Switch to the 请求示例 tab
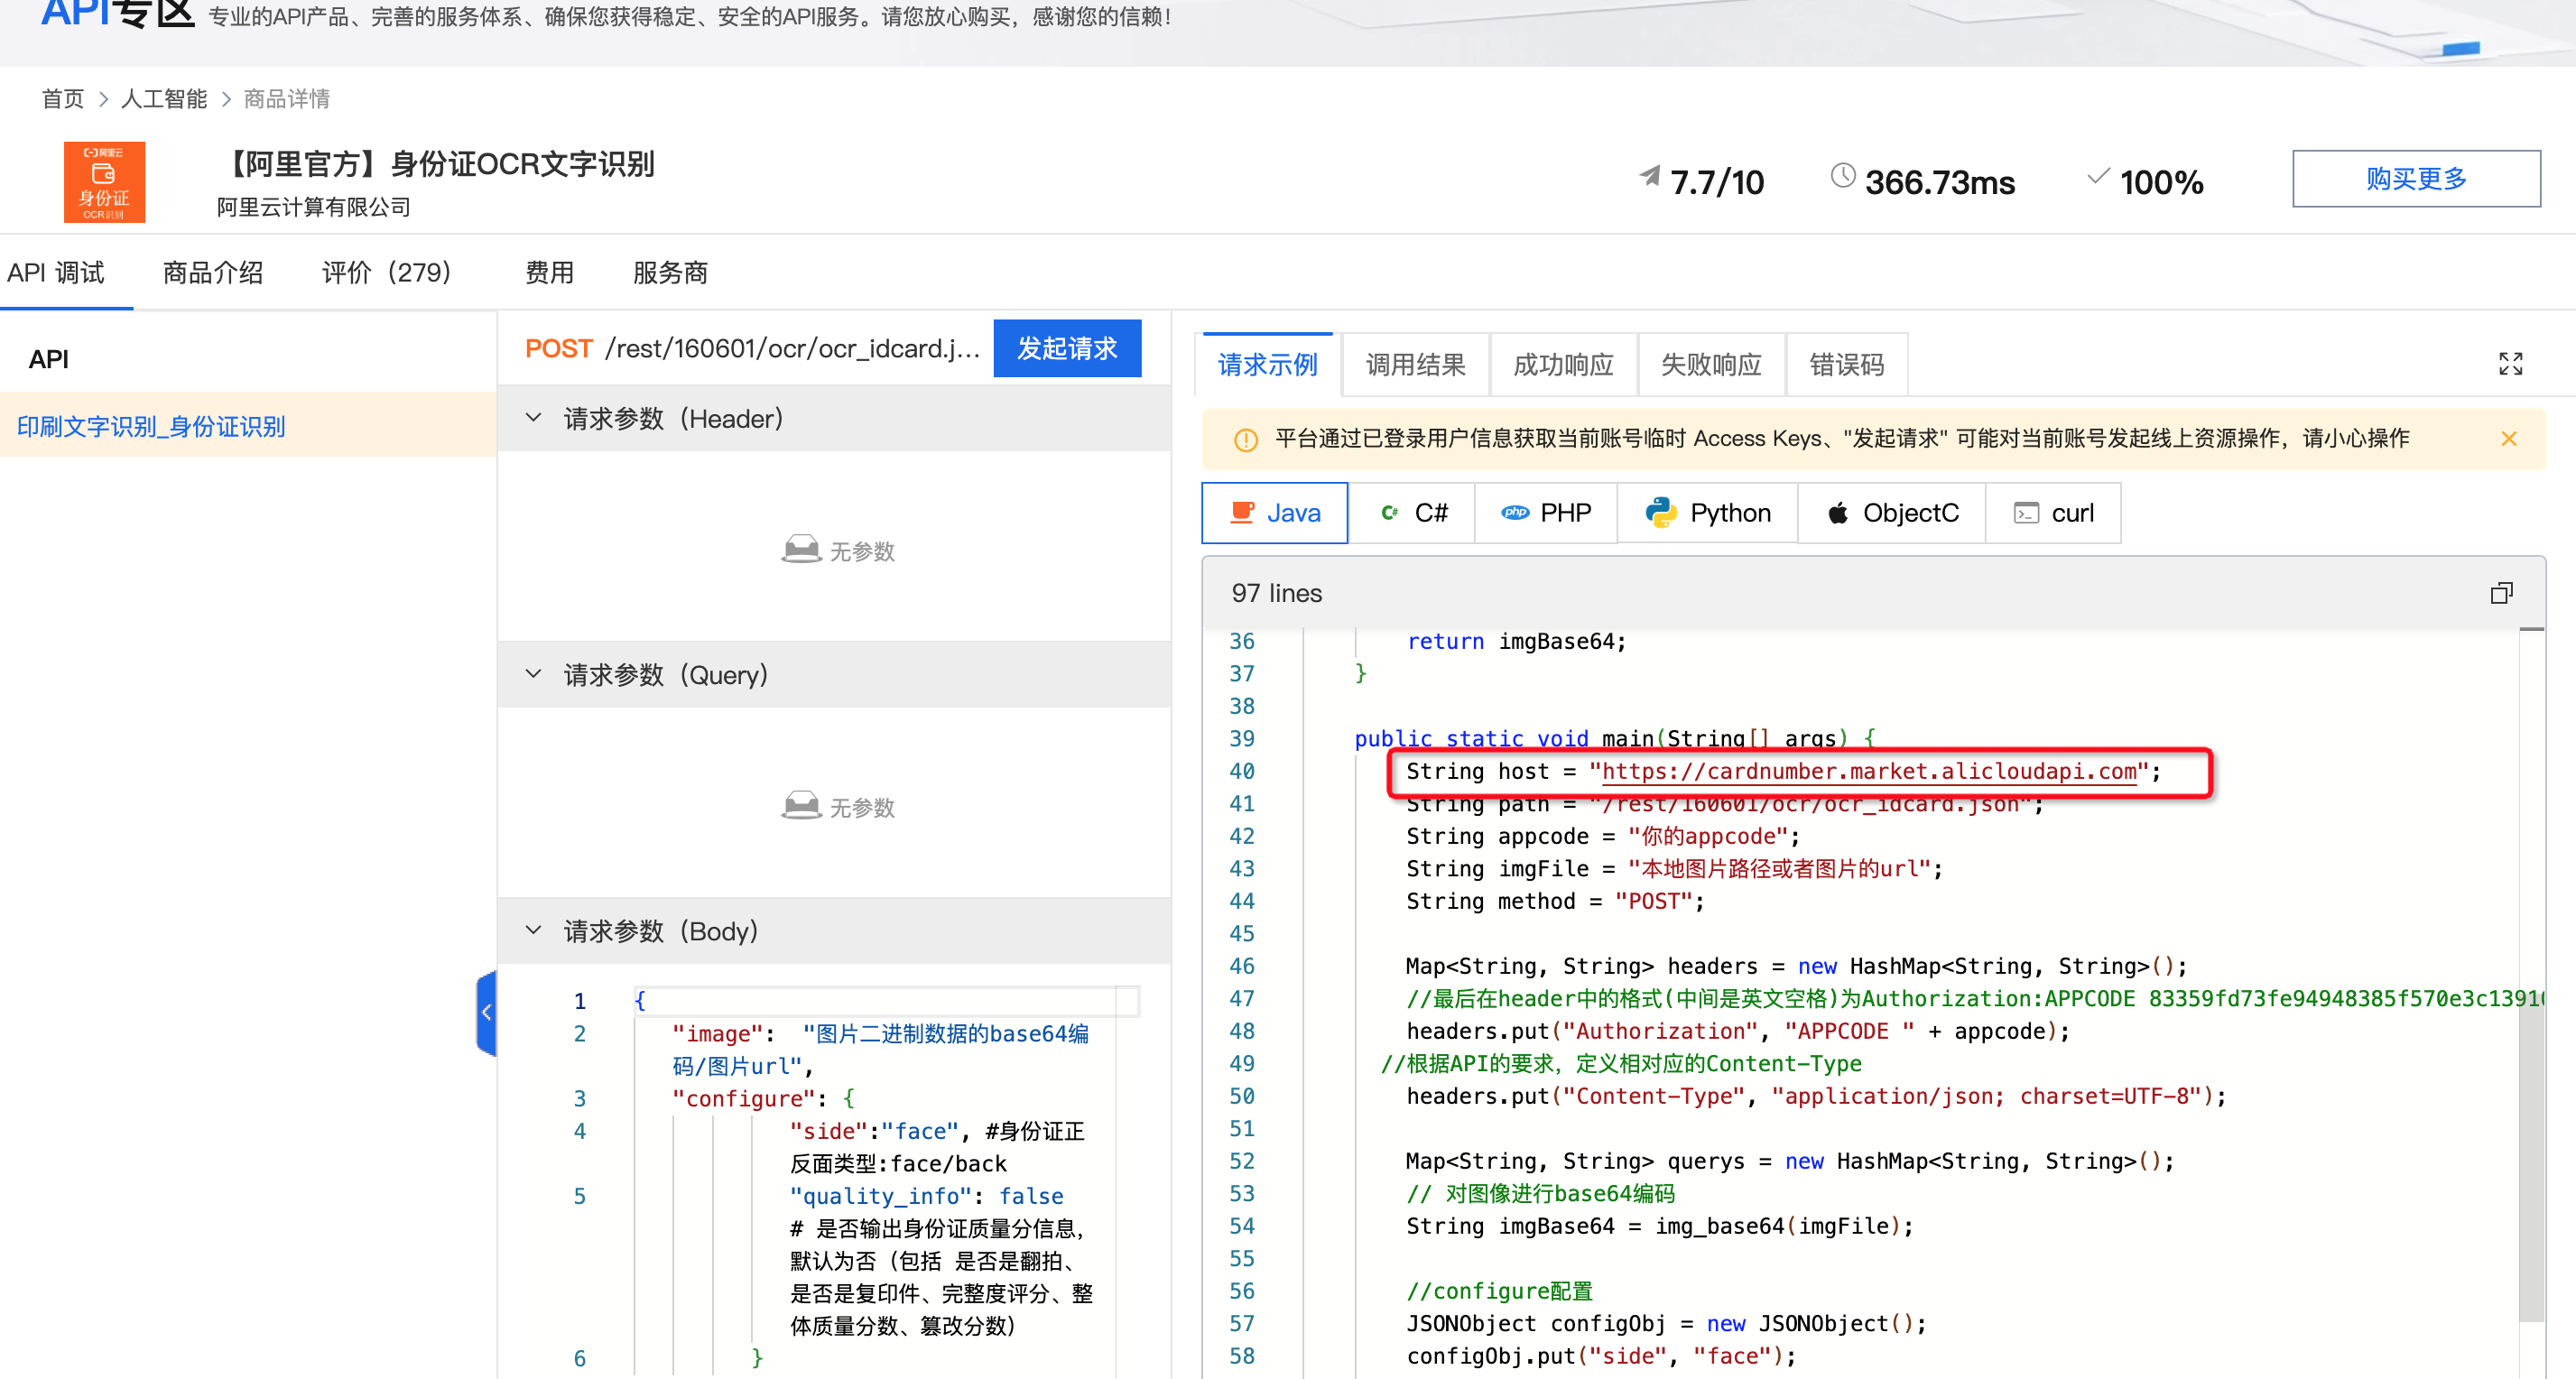2576x1379 pixels. click(x=1267, y=364)
